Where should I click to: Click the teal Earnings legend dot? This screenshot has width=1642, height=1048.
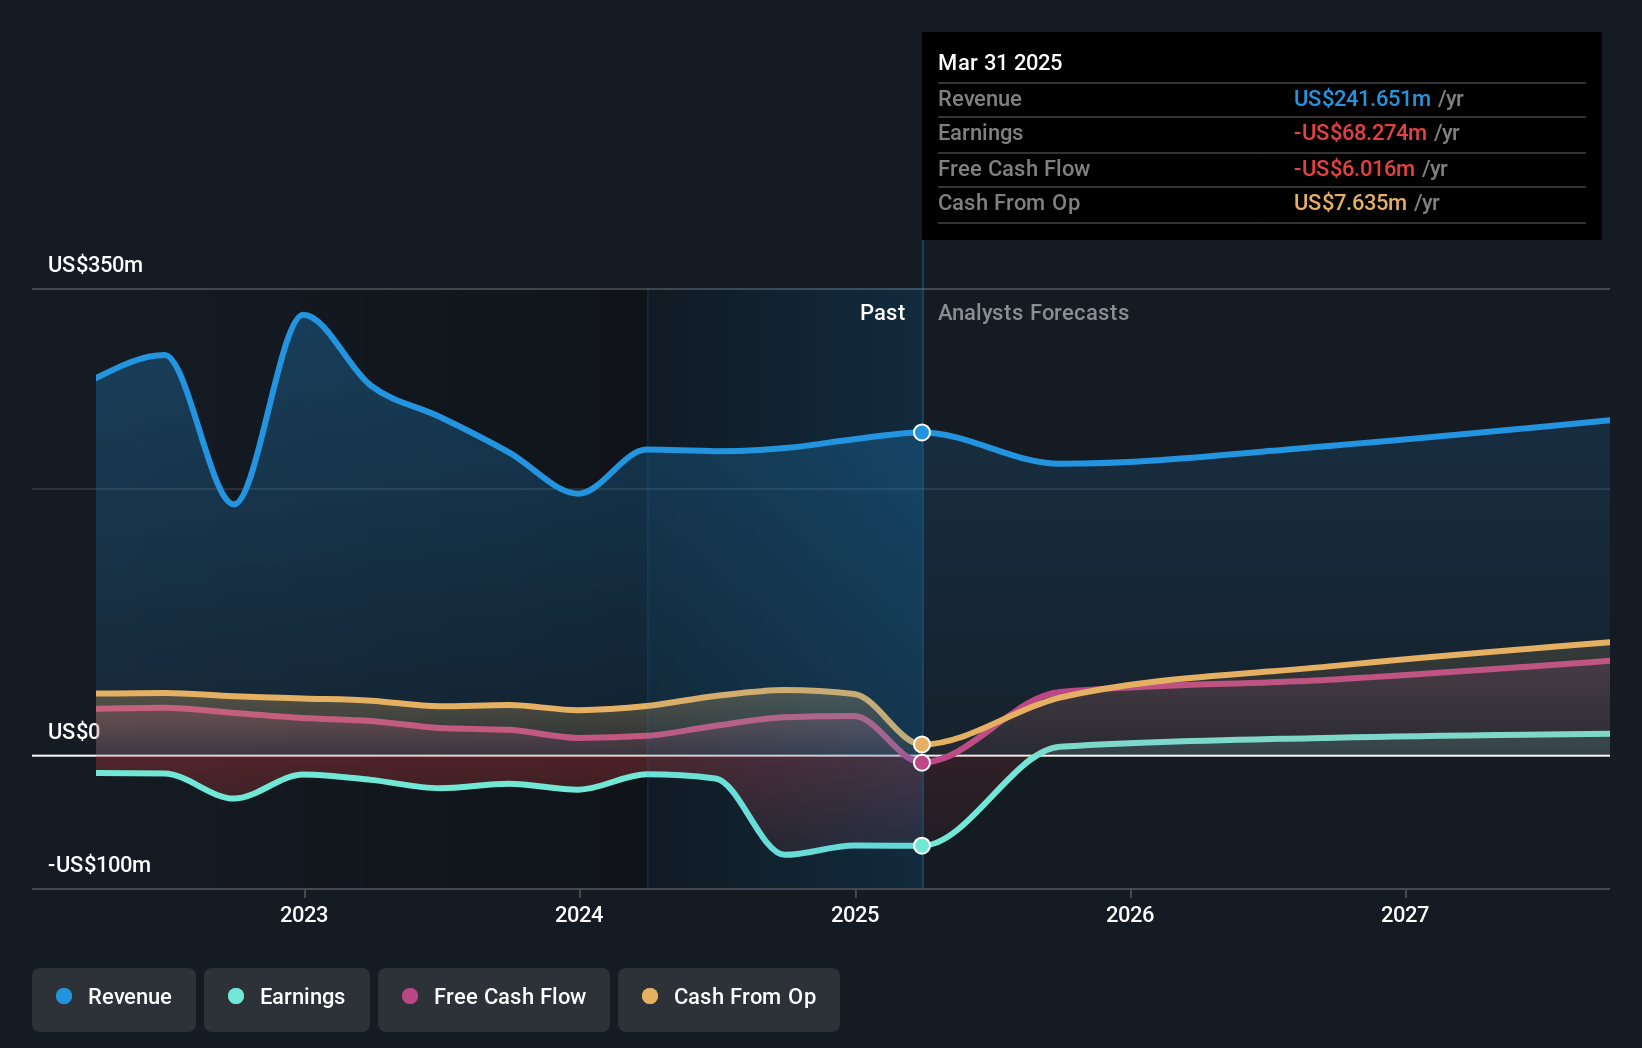pyautogui.click(x=236, y=996)
